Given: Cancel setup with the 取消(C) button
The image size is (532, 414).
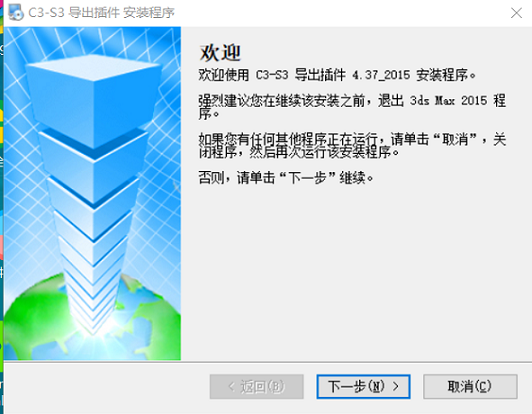Looking at the screenshot, I should (470, 387).
